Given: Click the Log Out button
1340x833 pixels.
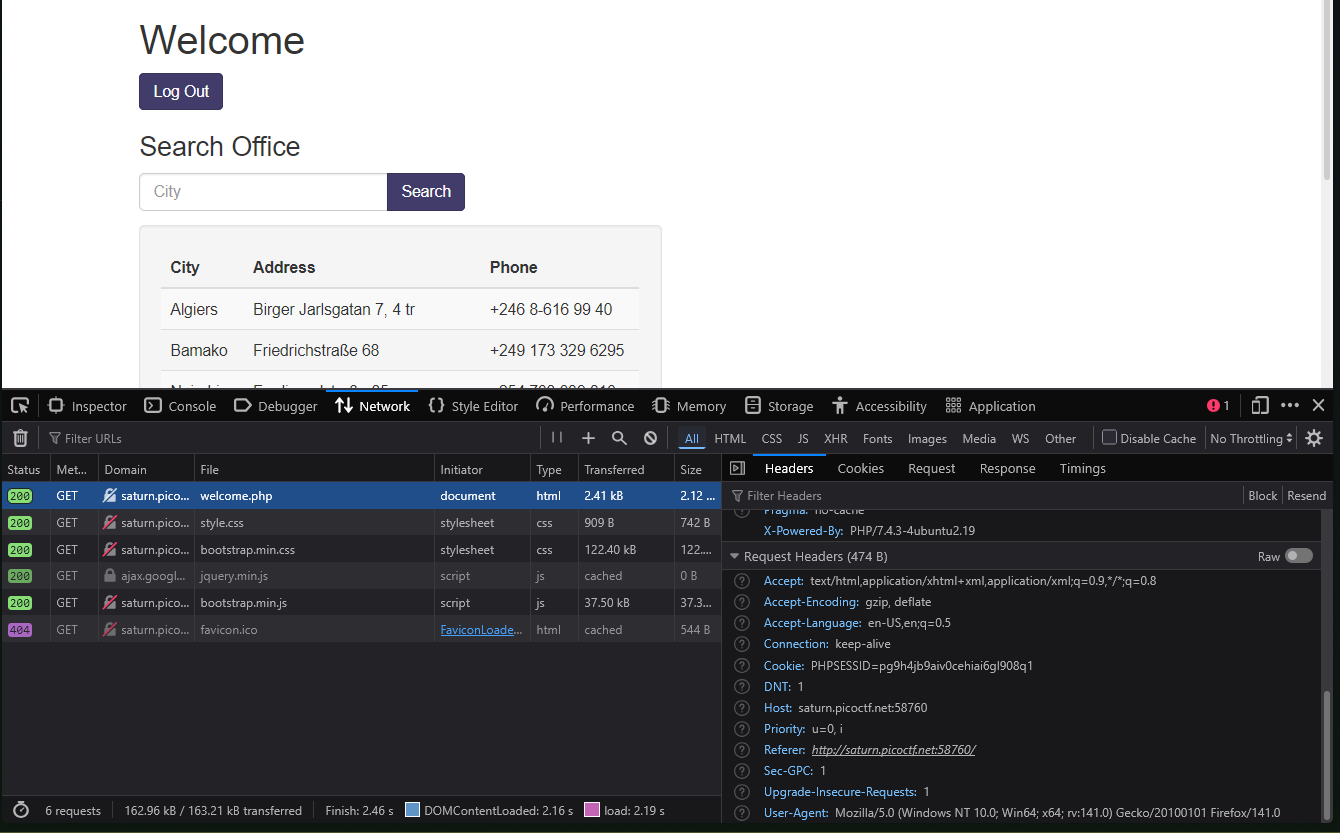Looking at the screenshot, I should tap(181, 91).
